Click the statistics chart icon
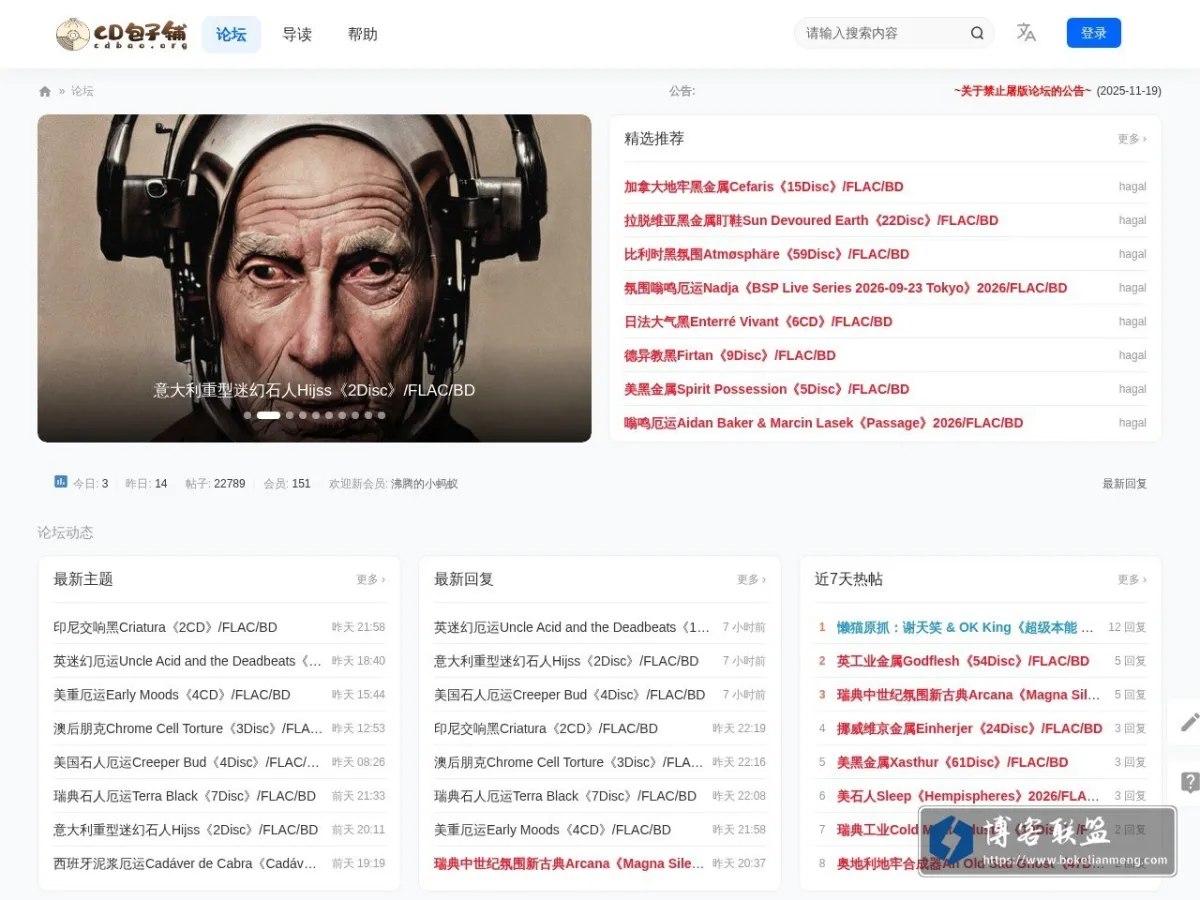 coord(60,482)
